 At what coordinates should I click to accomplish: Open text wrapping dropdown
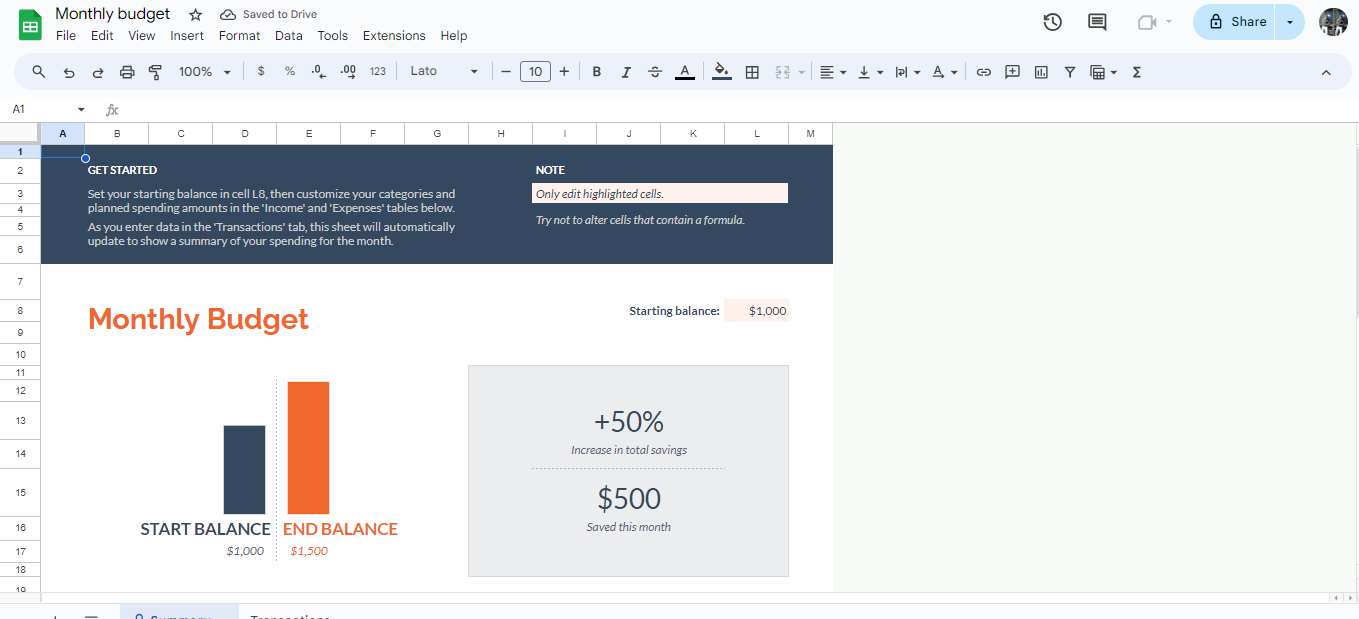pos(907,72)
